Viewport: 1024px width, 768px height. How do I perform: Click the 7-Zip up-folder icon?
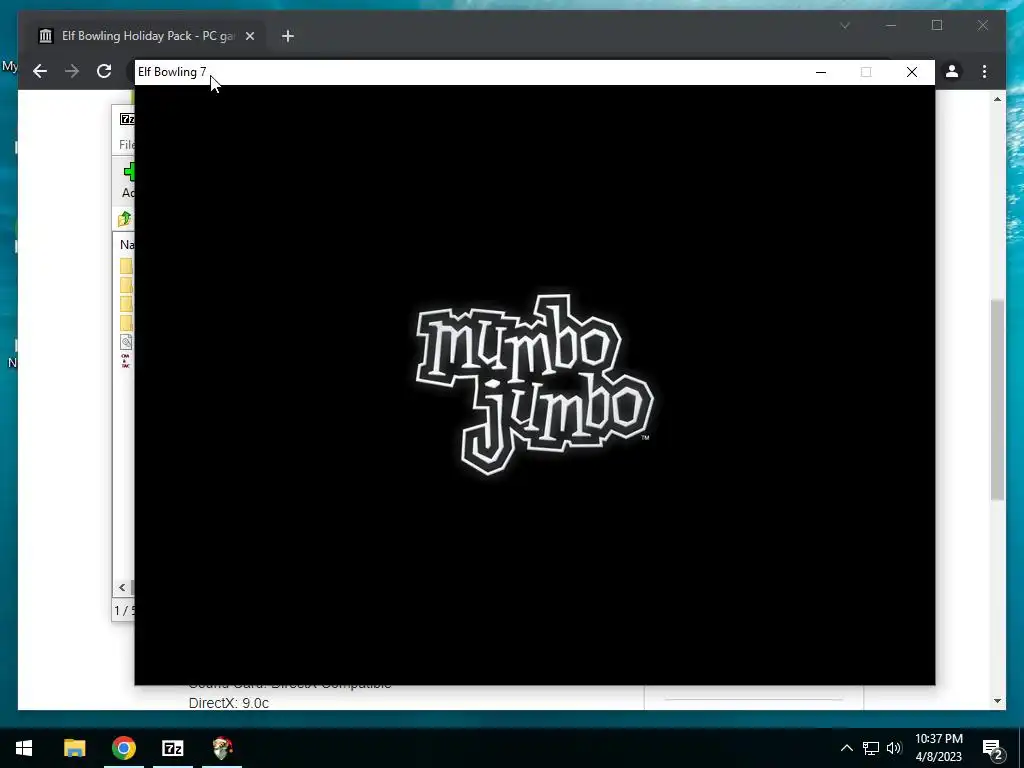click(x=124, y=219)
